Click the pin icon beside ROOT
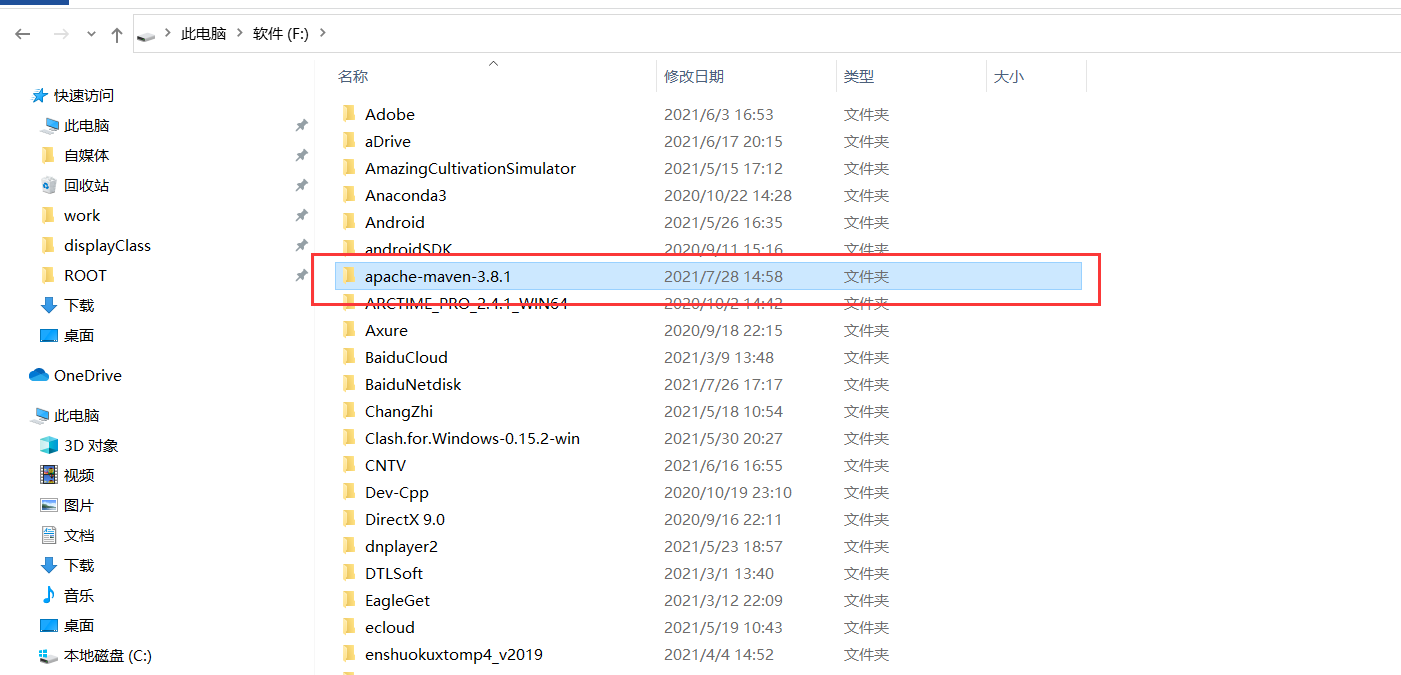 301,275
